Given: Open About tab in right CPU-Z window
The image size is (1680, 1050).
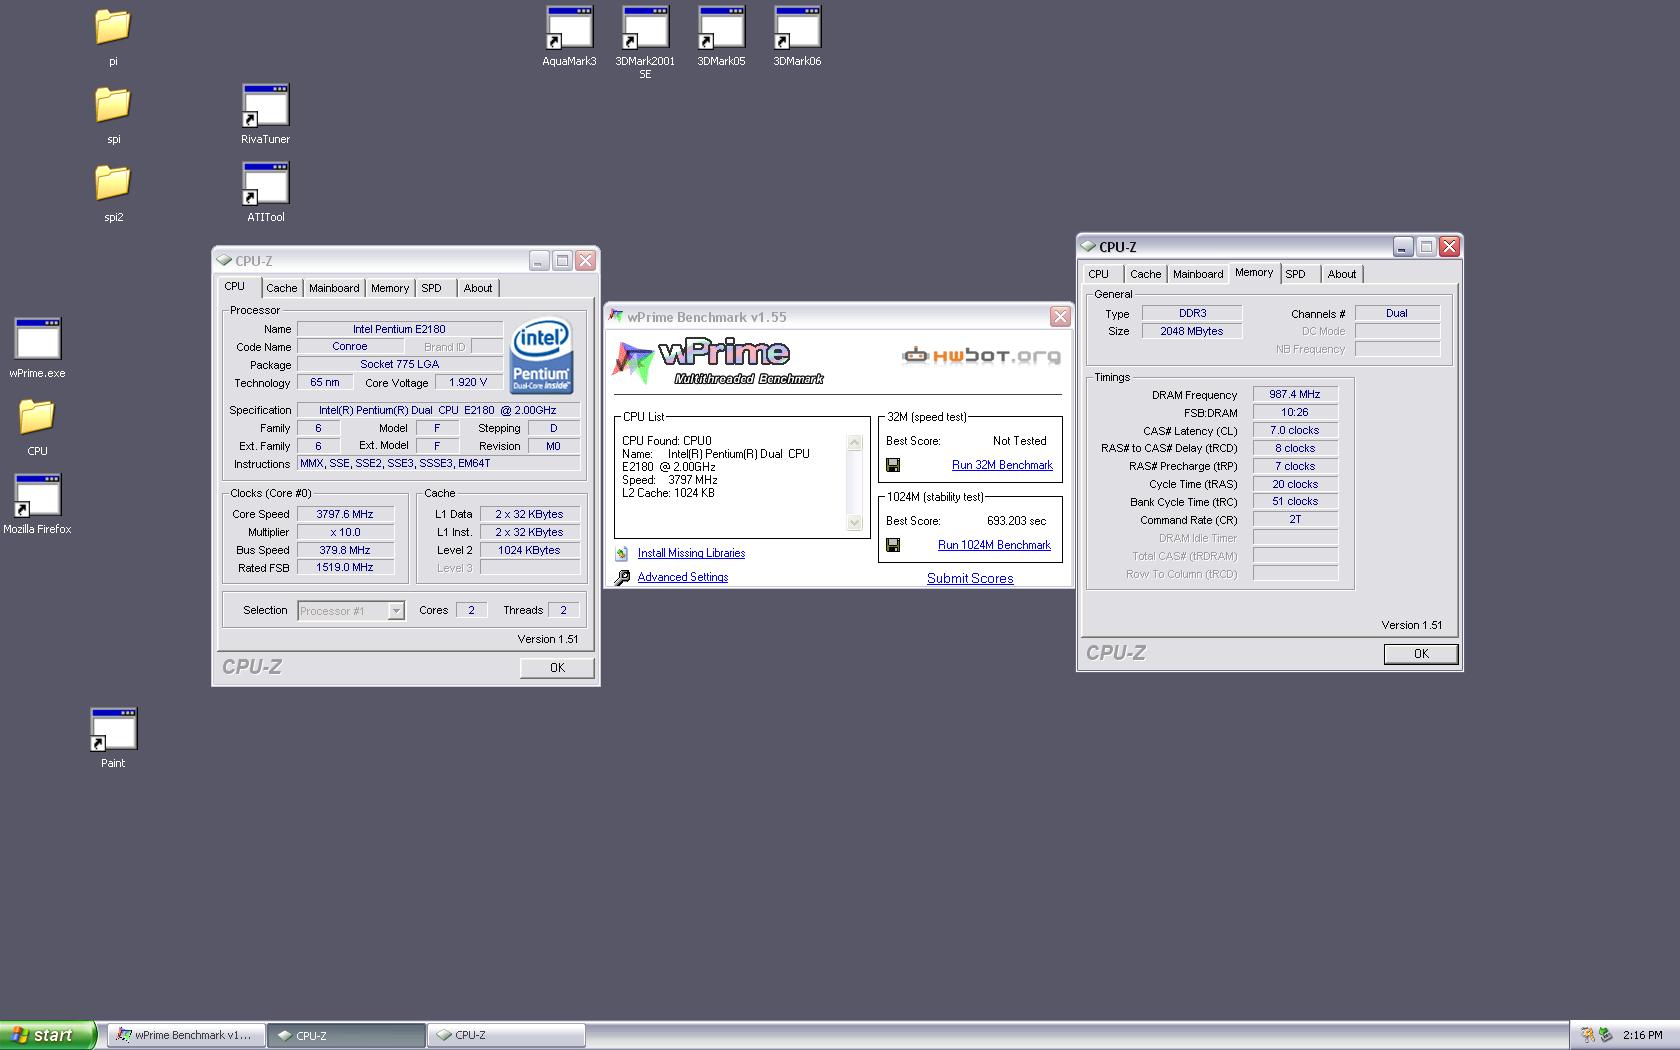Looking at the screenshot, I should tap(1342, 274).
